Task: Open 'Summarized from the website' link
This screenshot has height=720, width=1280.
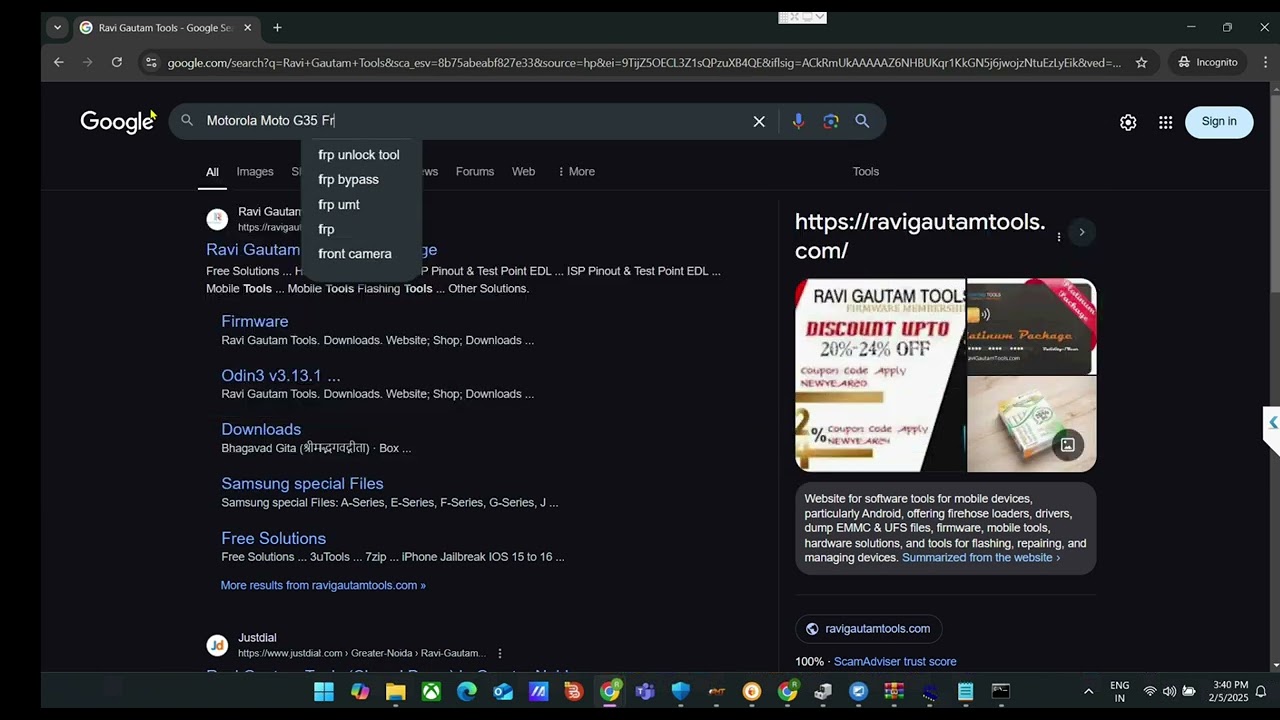Action: coord(981,558)
